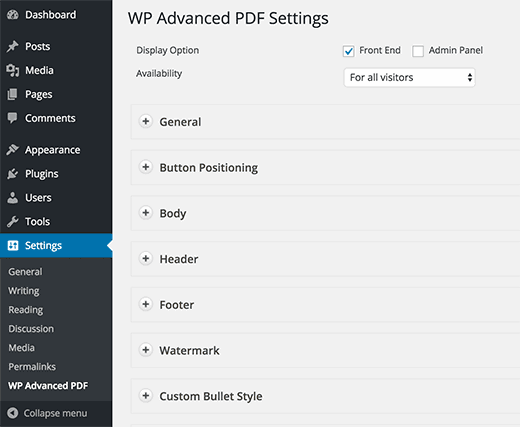This screenshot has width=520, height=427.
Task: Click the Custom Bullet Style heading text
Action: 211,396
